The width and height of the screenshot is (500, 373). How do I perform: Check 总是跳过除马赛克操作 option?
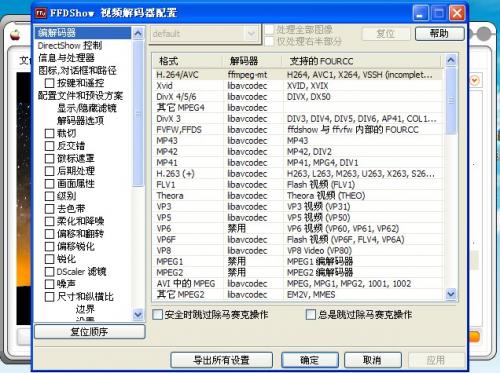[x=311, y=314]
